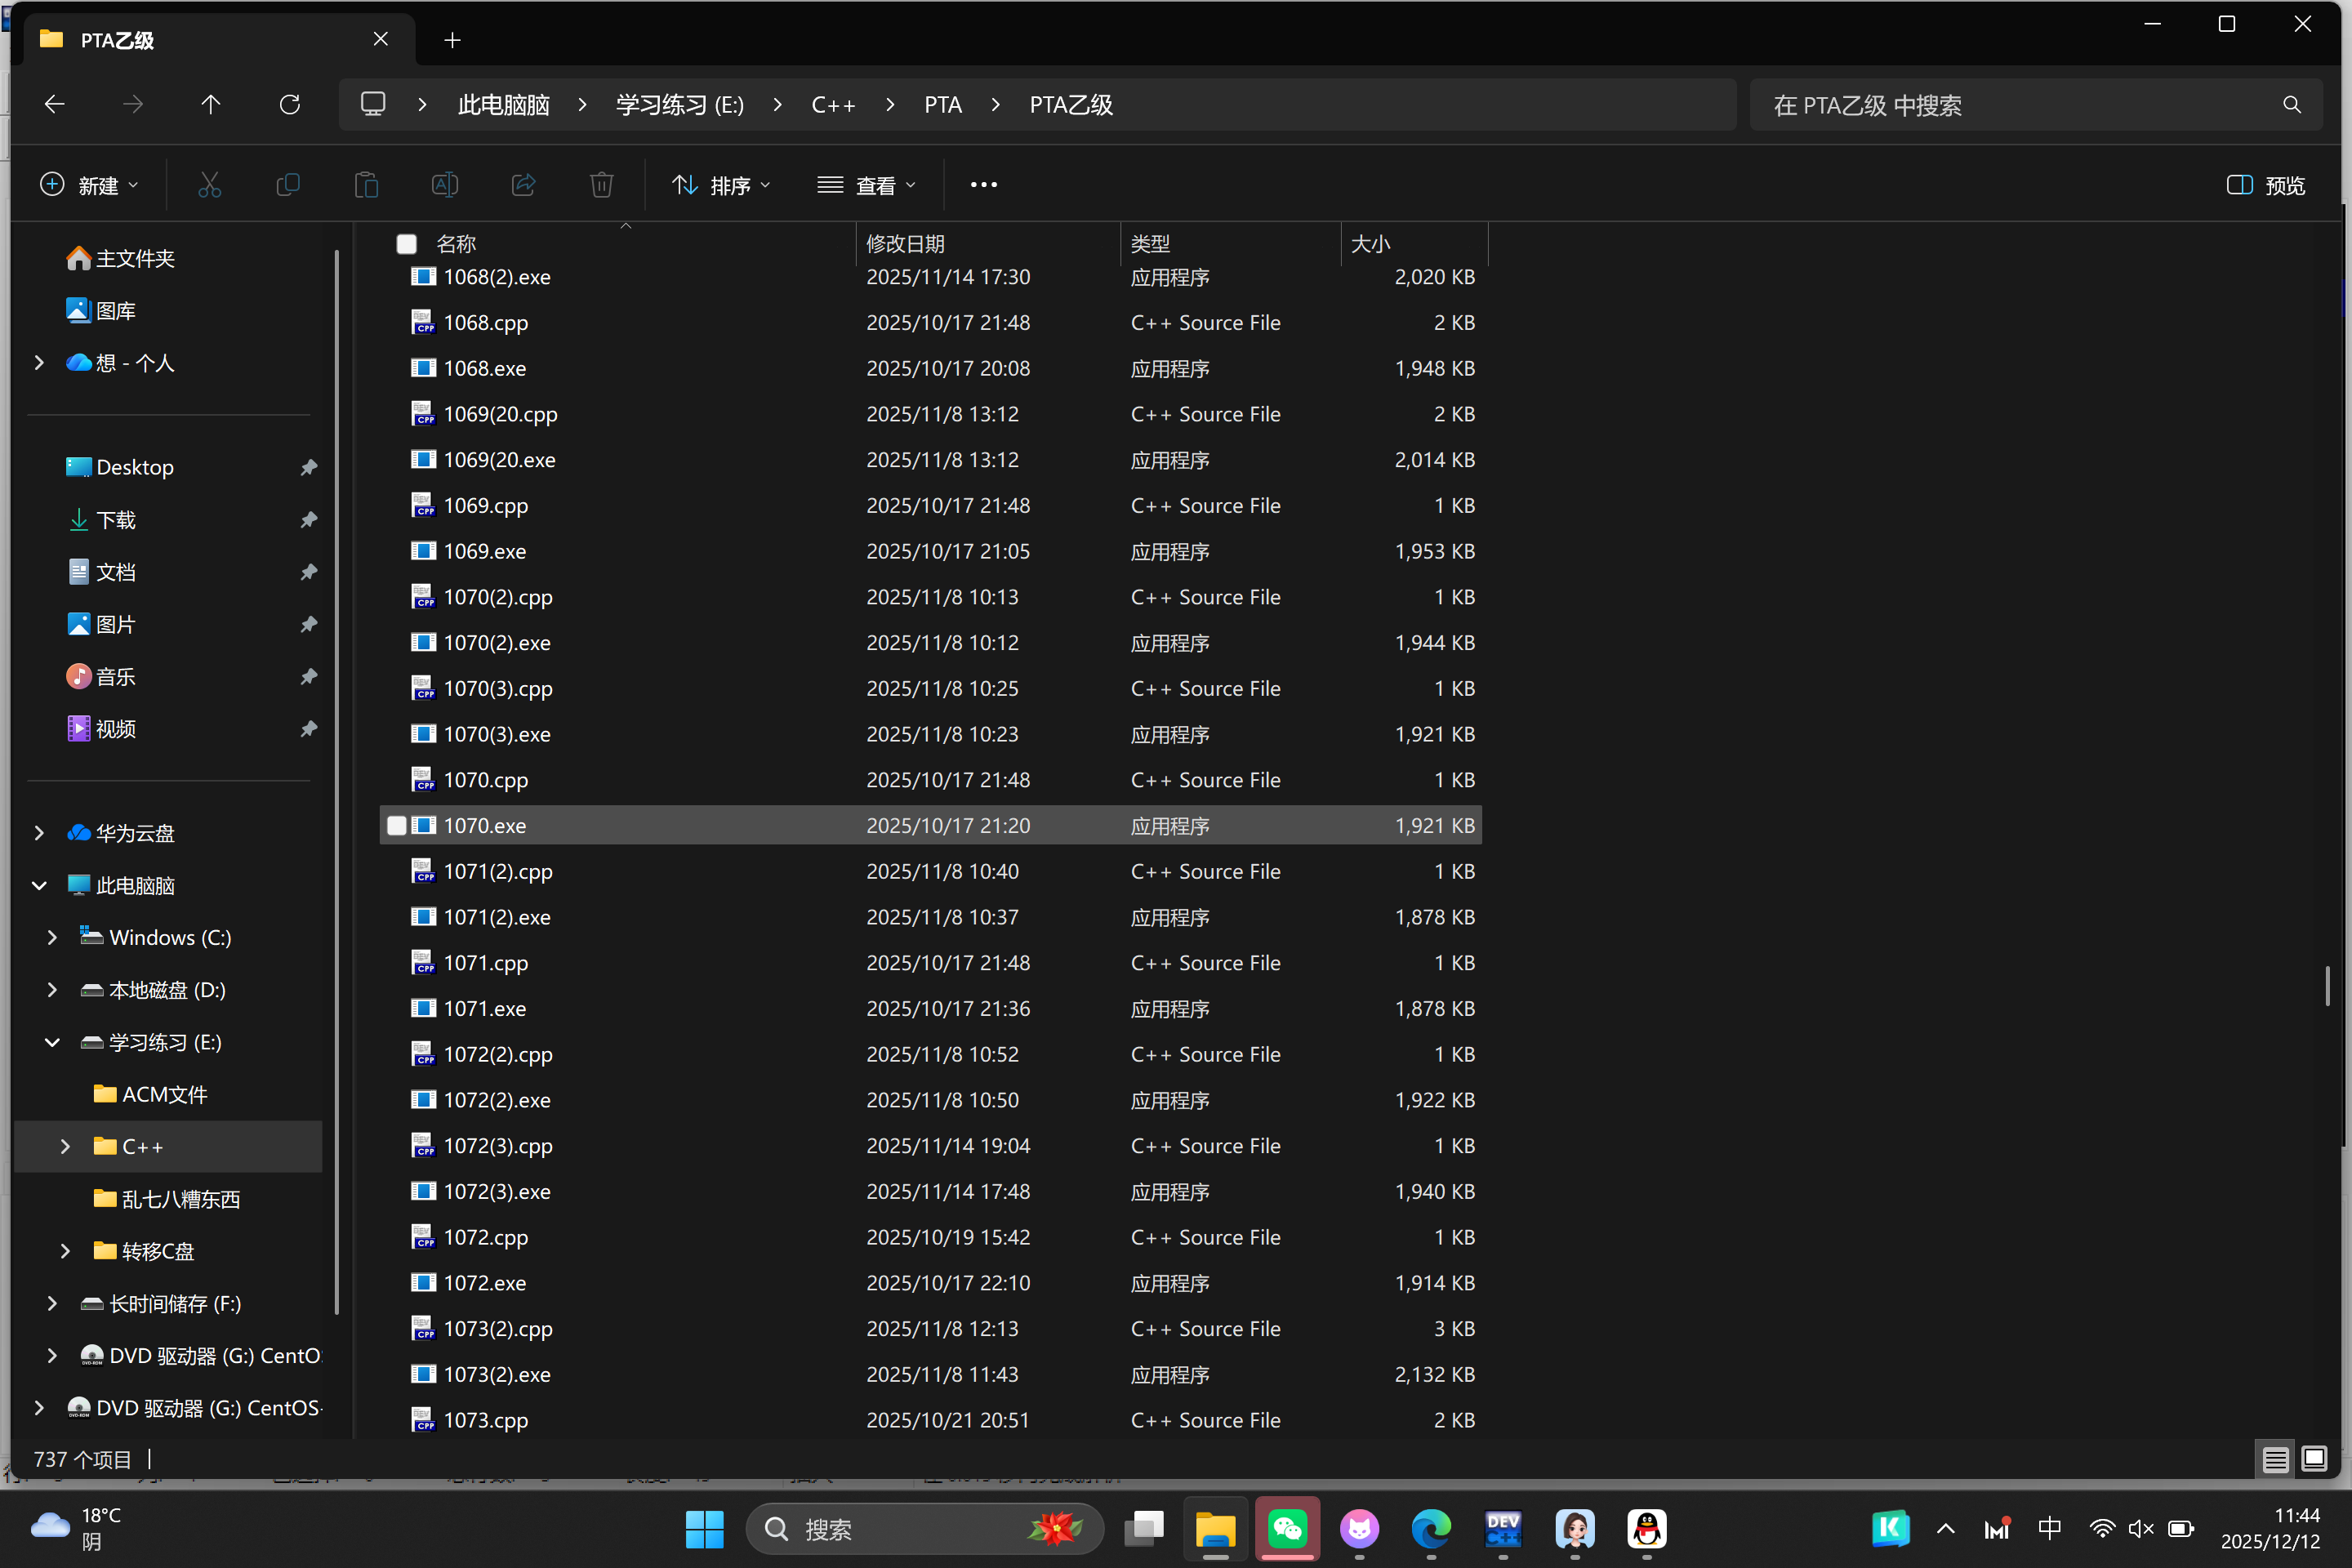This screenshot has width=2352, height=1568.
Task: Expand the Windows (C:) tree node
Action: pos(52,938)
